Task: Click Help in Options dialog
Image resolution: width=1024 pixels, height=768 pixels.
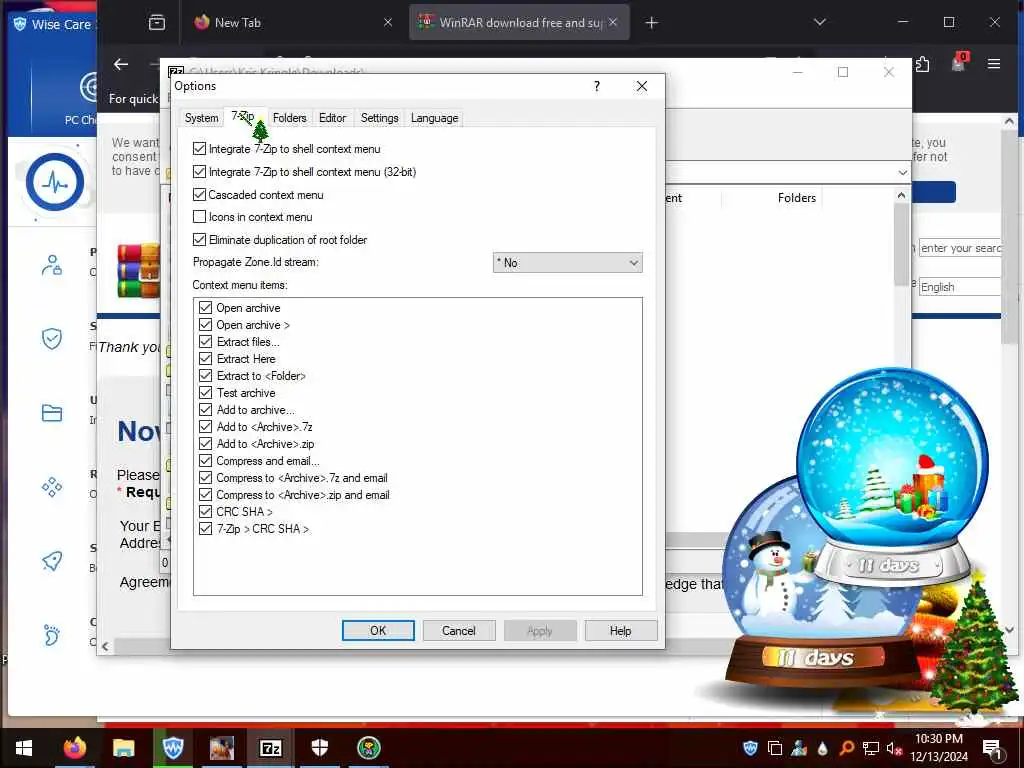Action: [620, 631]
